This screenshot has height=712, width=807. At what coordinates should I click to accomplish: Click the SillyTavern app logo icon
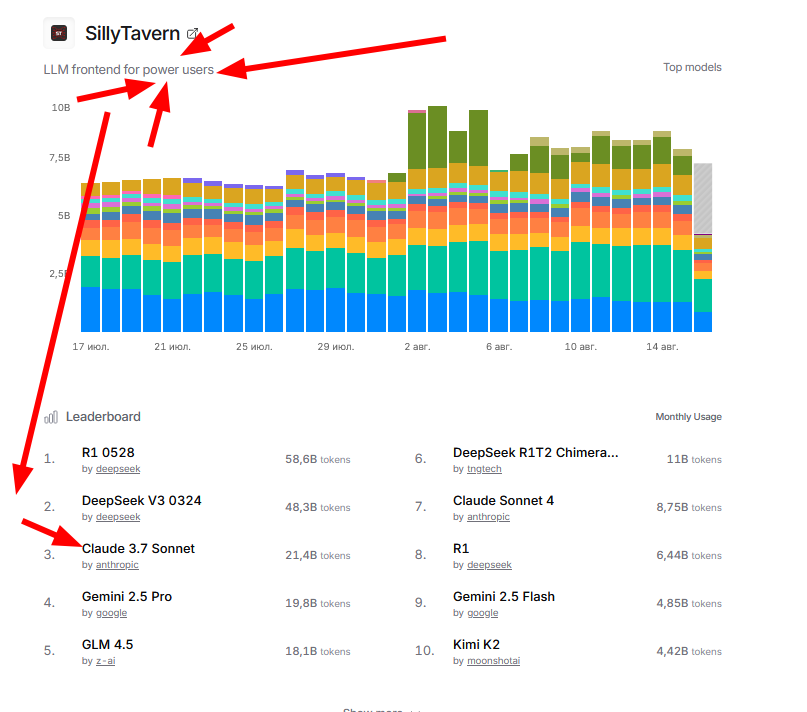(59, 33)
